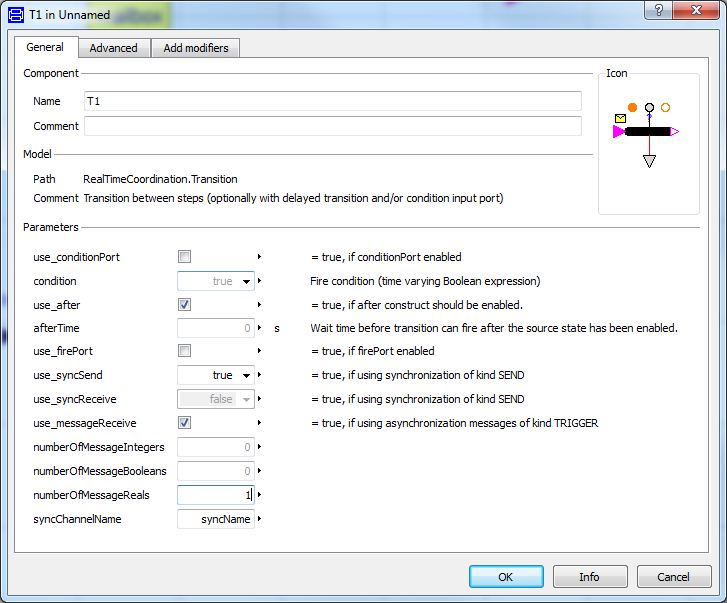Click arrow next to use_messageReceive checkbox
The height and width of the screenshot is (603, 727).
tap(260, 423)
